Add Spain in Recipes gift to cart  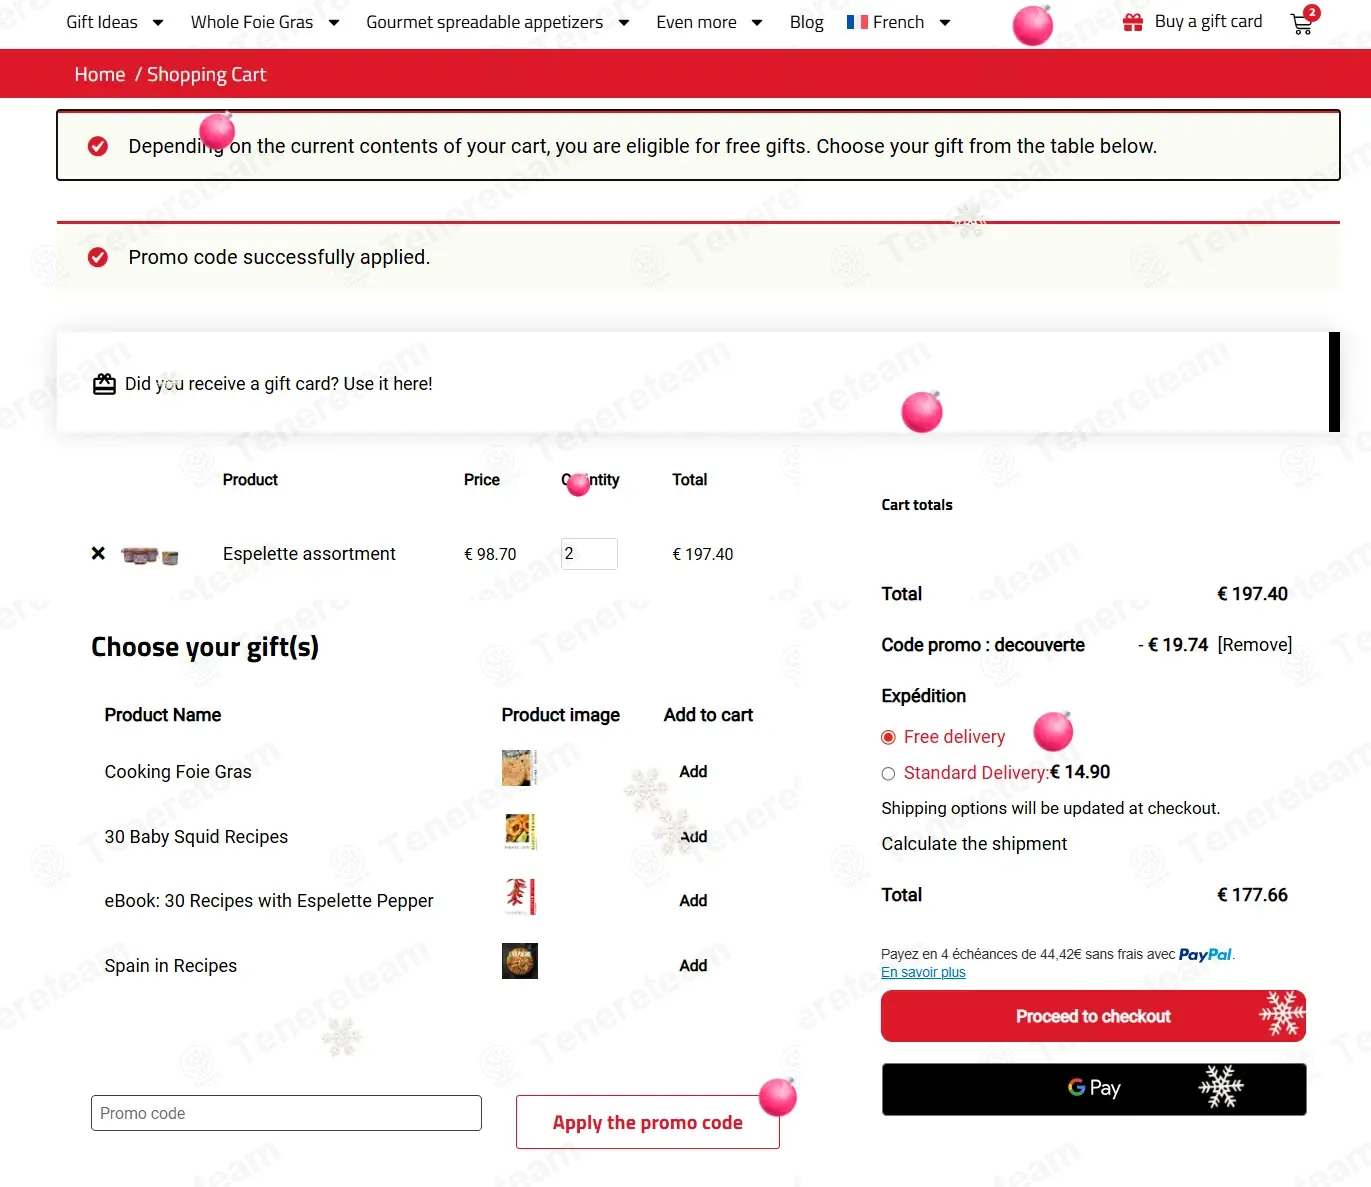coord(693,966)
